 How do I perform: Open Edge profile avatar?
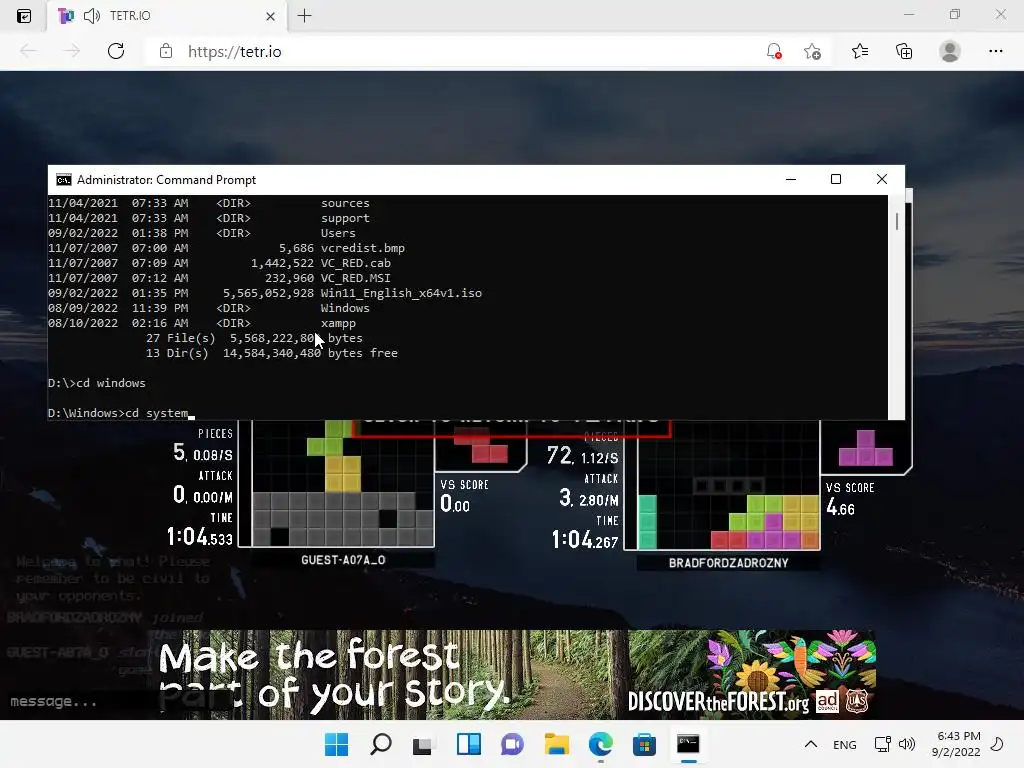click(950, 51)
